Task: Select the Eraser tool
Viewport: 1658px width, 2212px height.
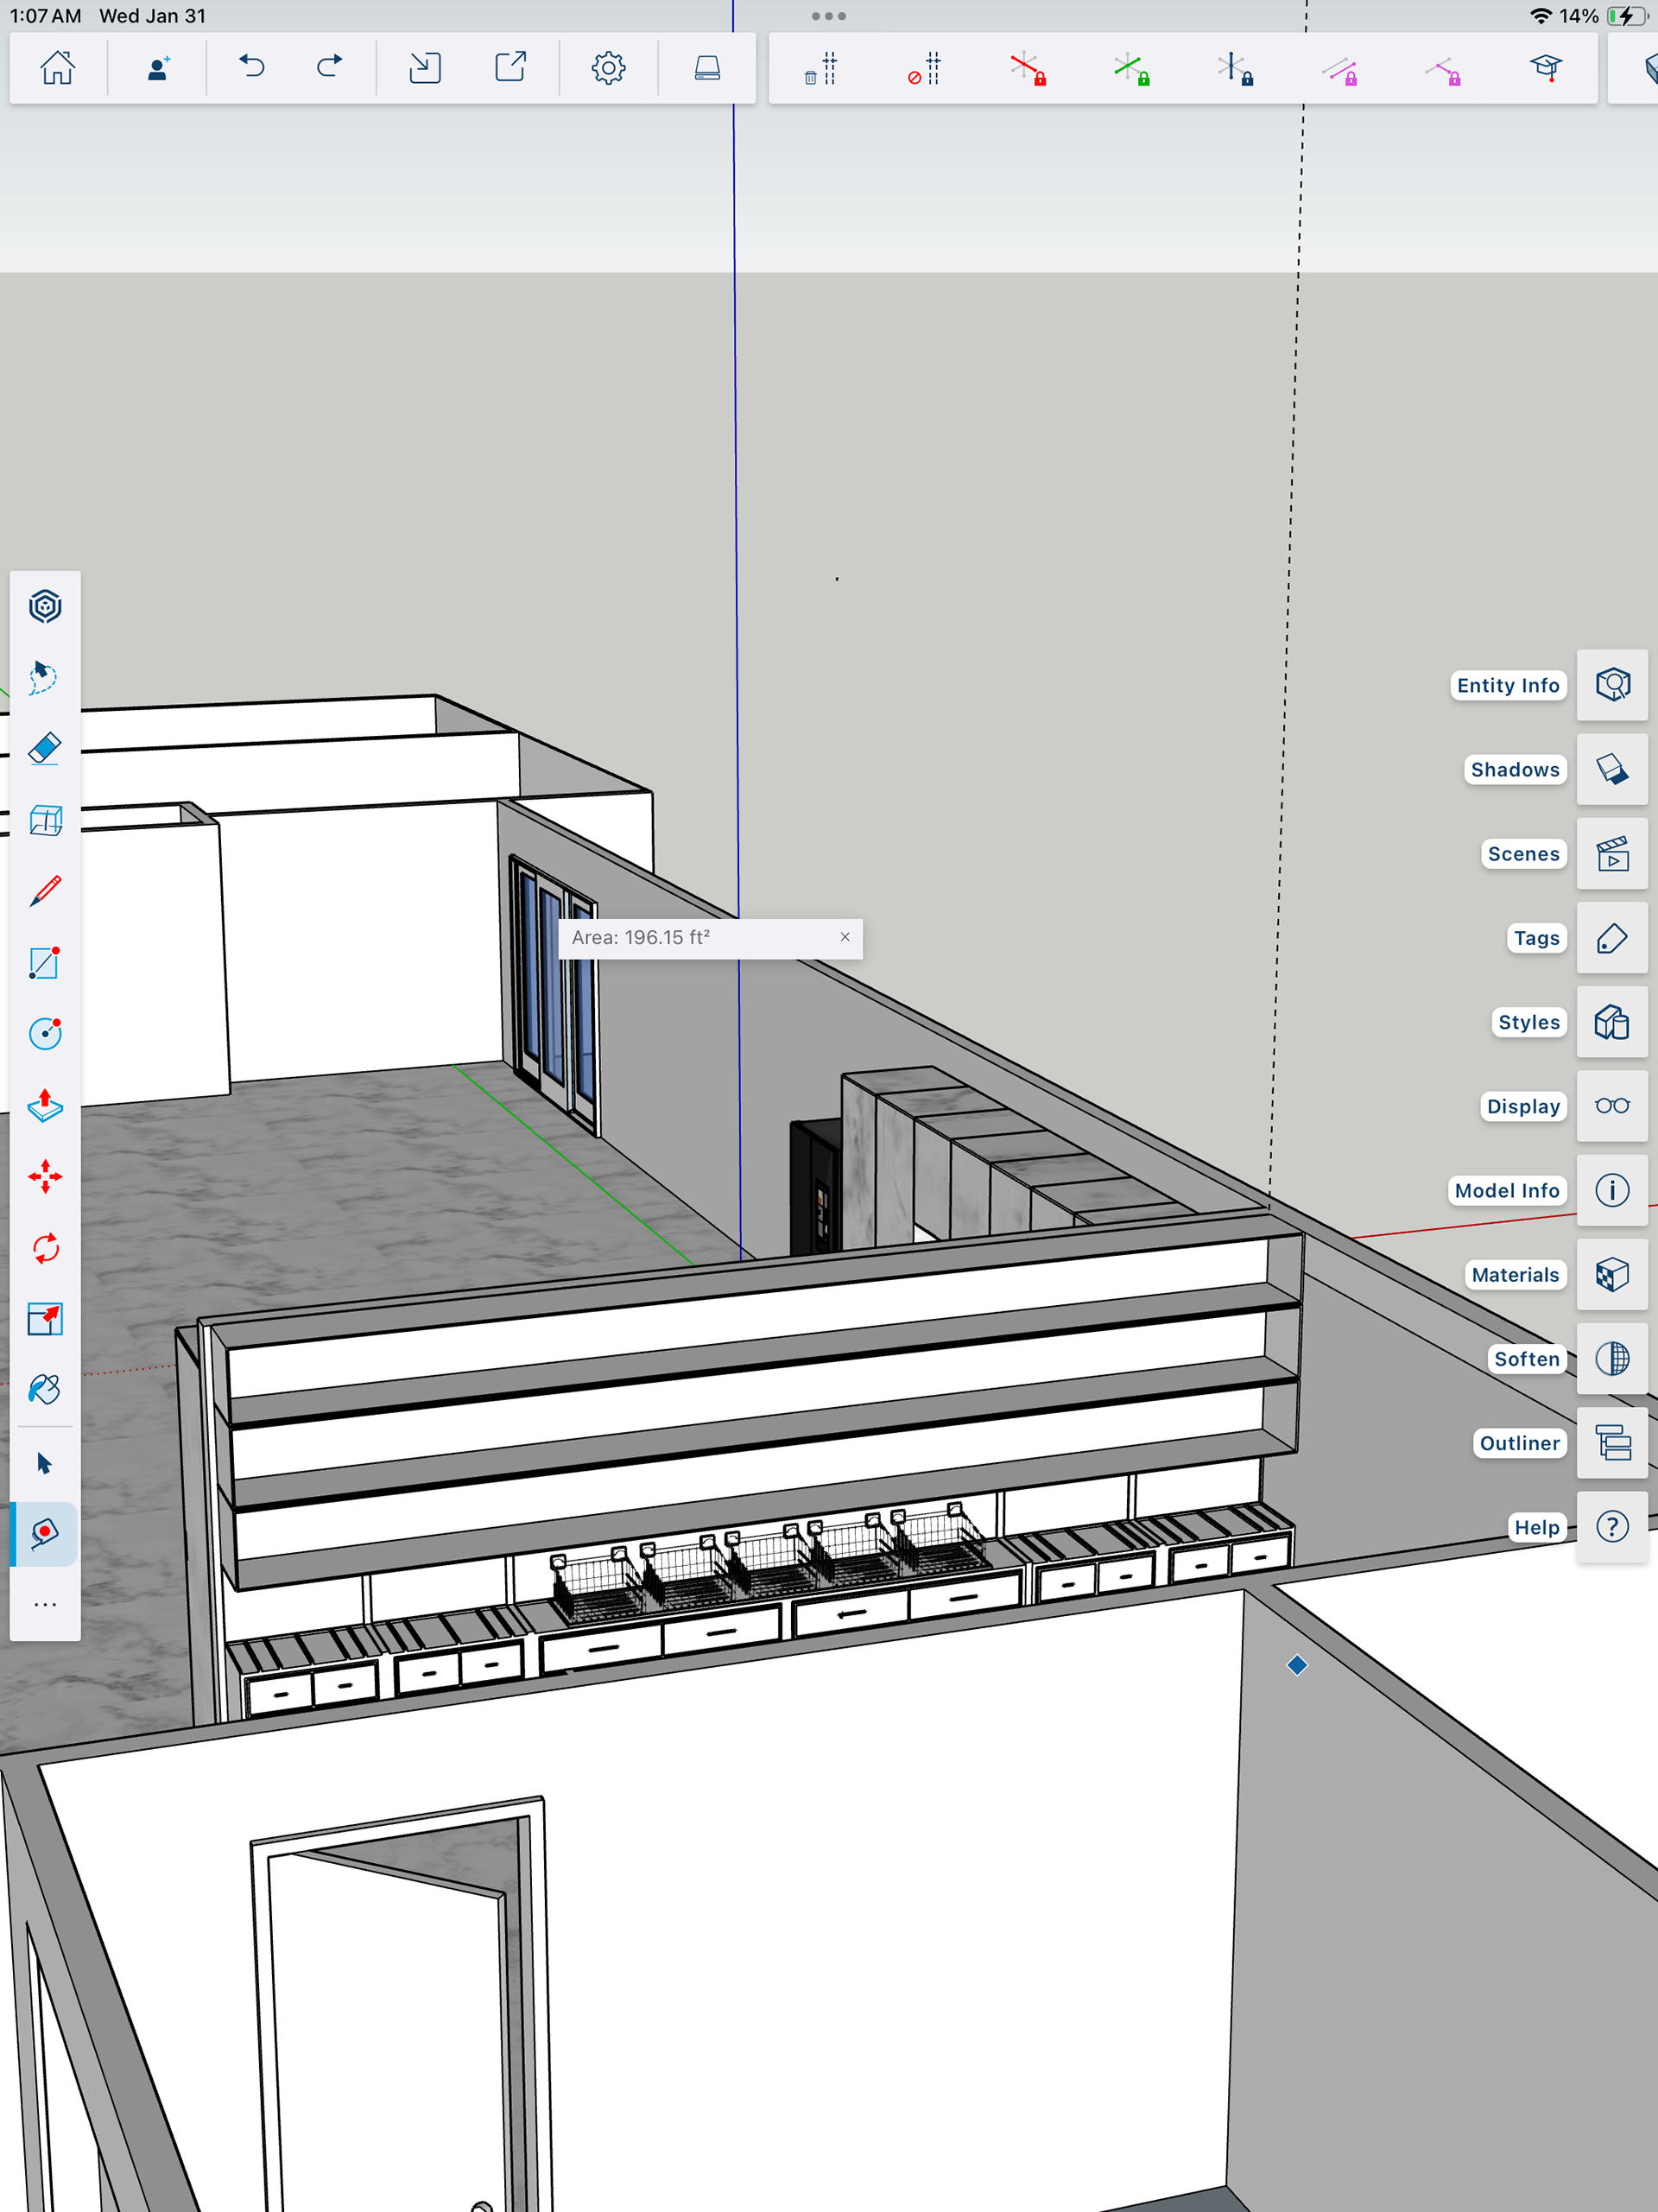Action: click(x=45, y=749)
